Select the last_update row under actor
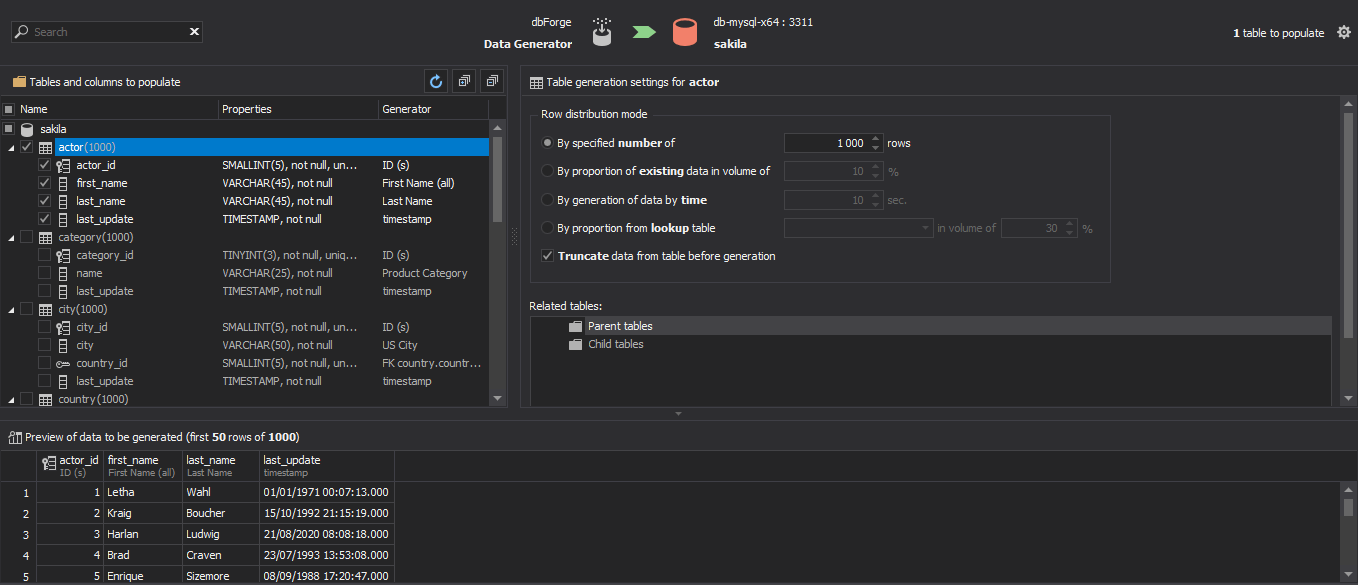 [x=246, y=219]
